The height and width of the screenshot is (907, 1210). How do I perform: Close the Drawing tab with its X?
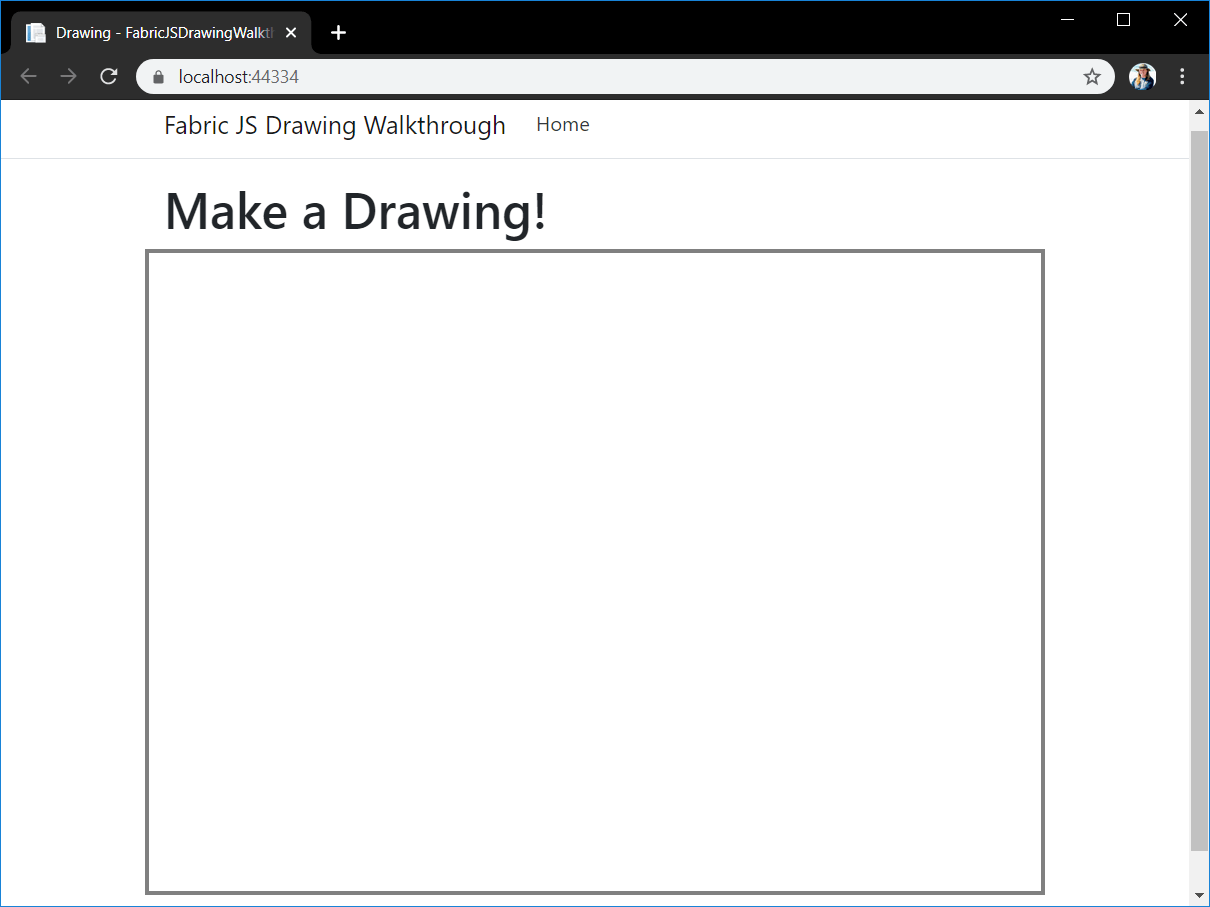pyautogui.click(x=290, y=32)
